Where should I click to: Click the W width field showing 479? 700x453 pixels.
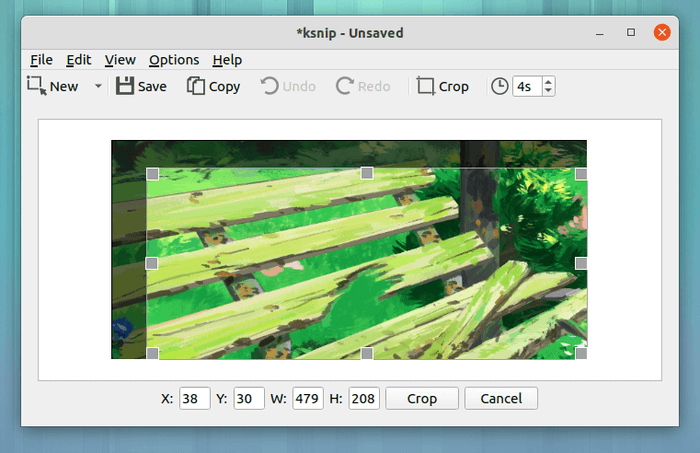point(308,398)
